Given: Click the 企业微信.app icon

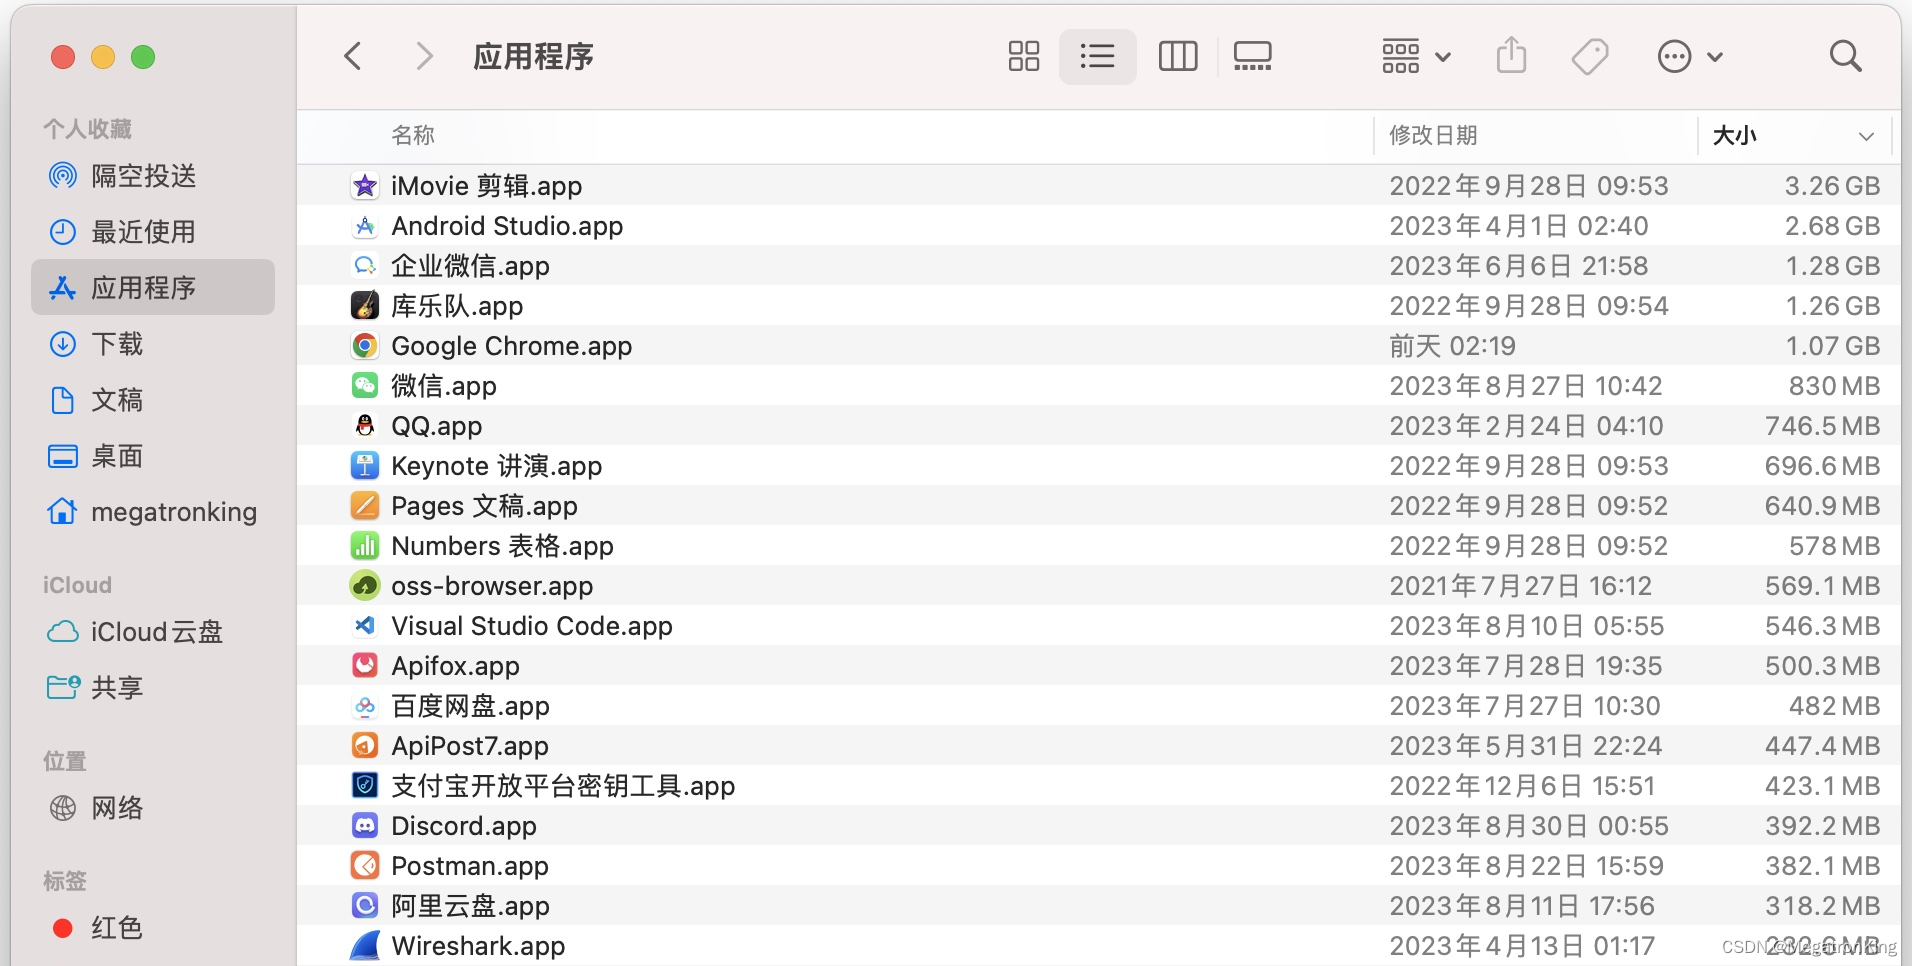Looking at the screenshot, I should [365, 266].
